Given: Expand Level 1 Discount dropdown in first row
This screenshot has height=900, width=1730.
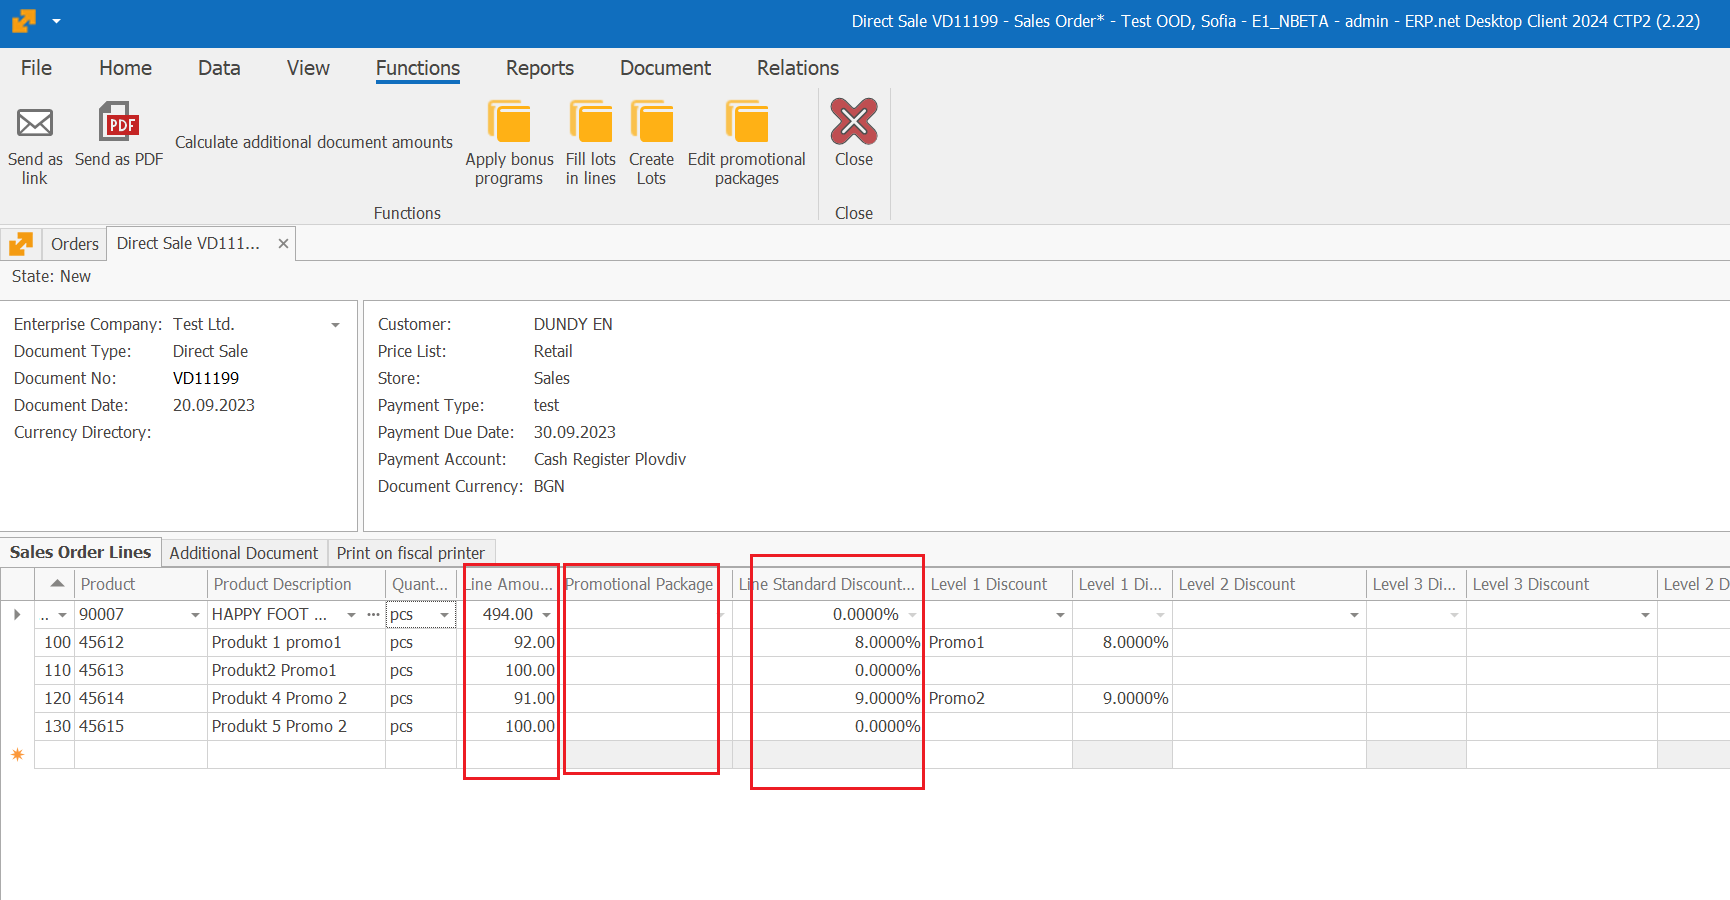Looking at the screenshot, I should pos(1061,615).
